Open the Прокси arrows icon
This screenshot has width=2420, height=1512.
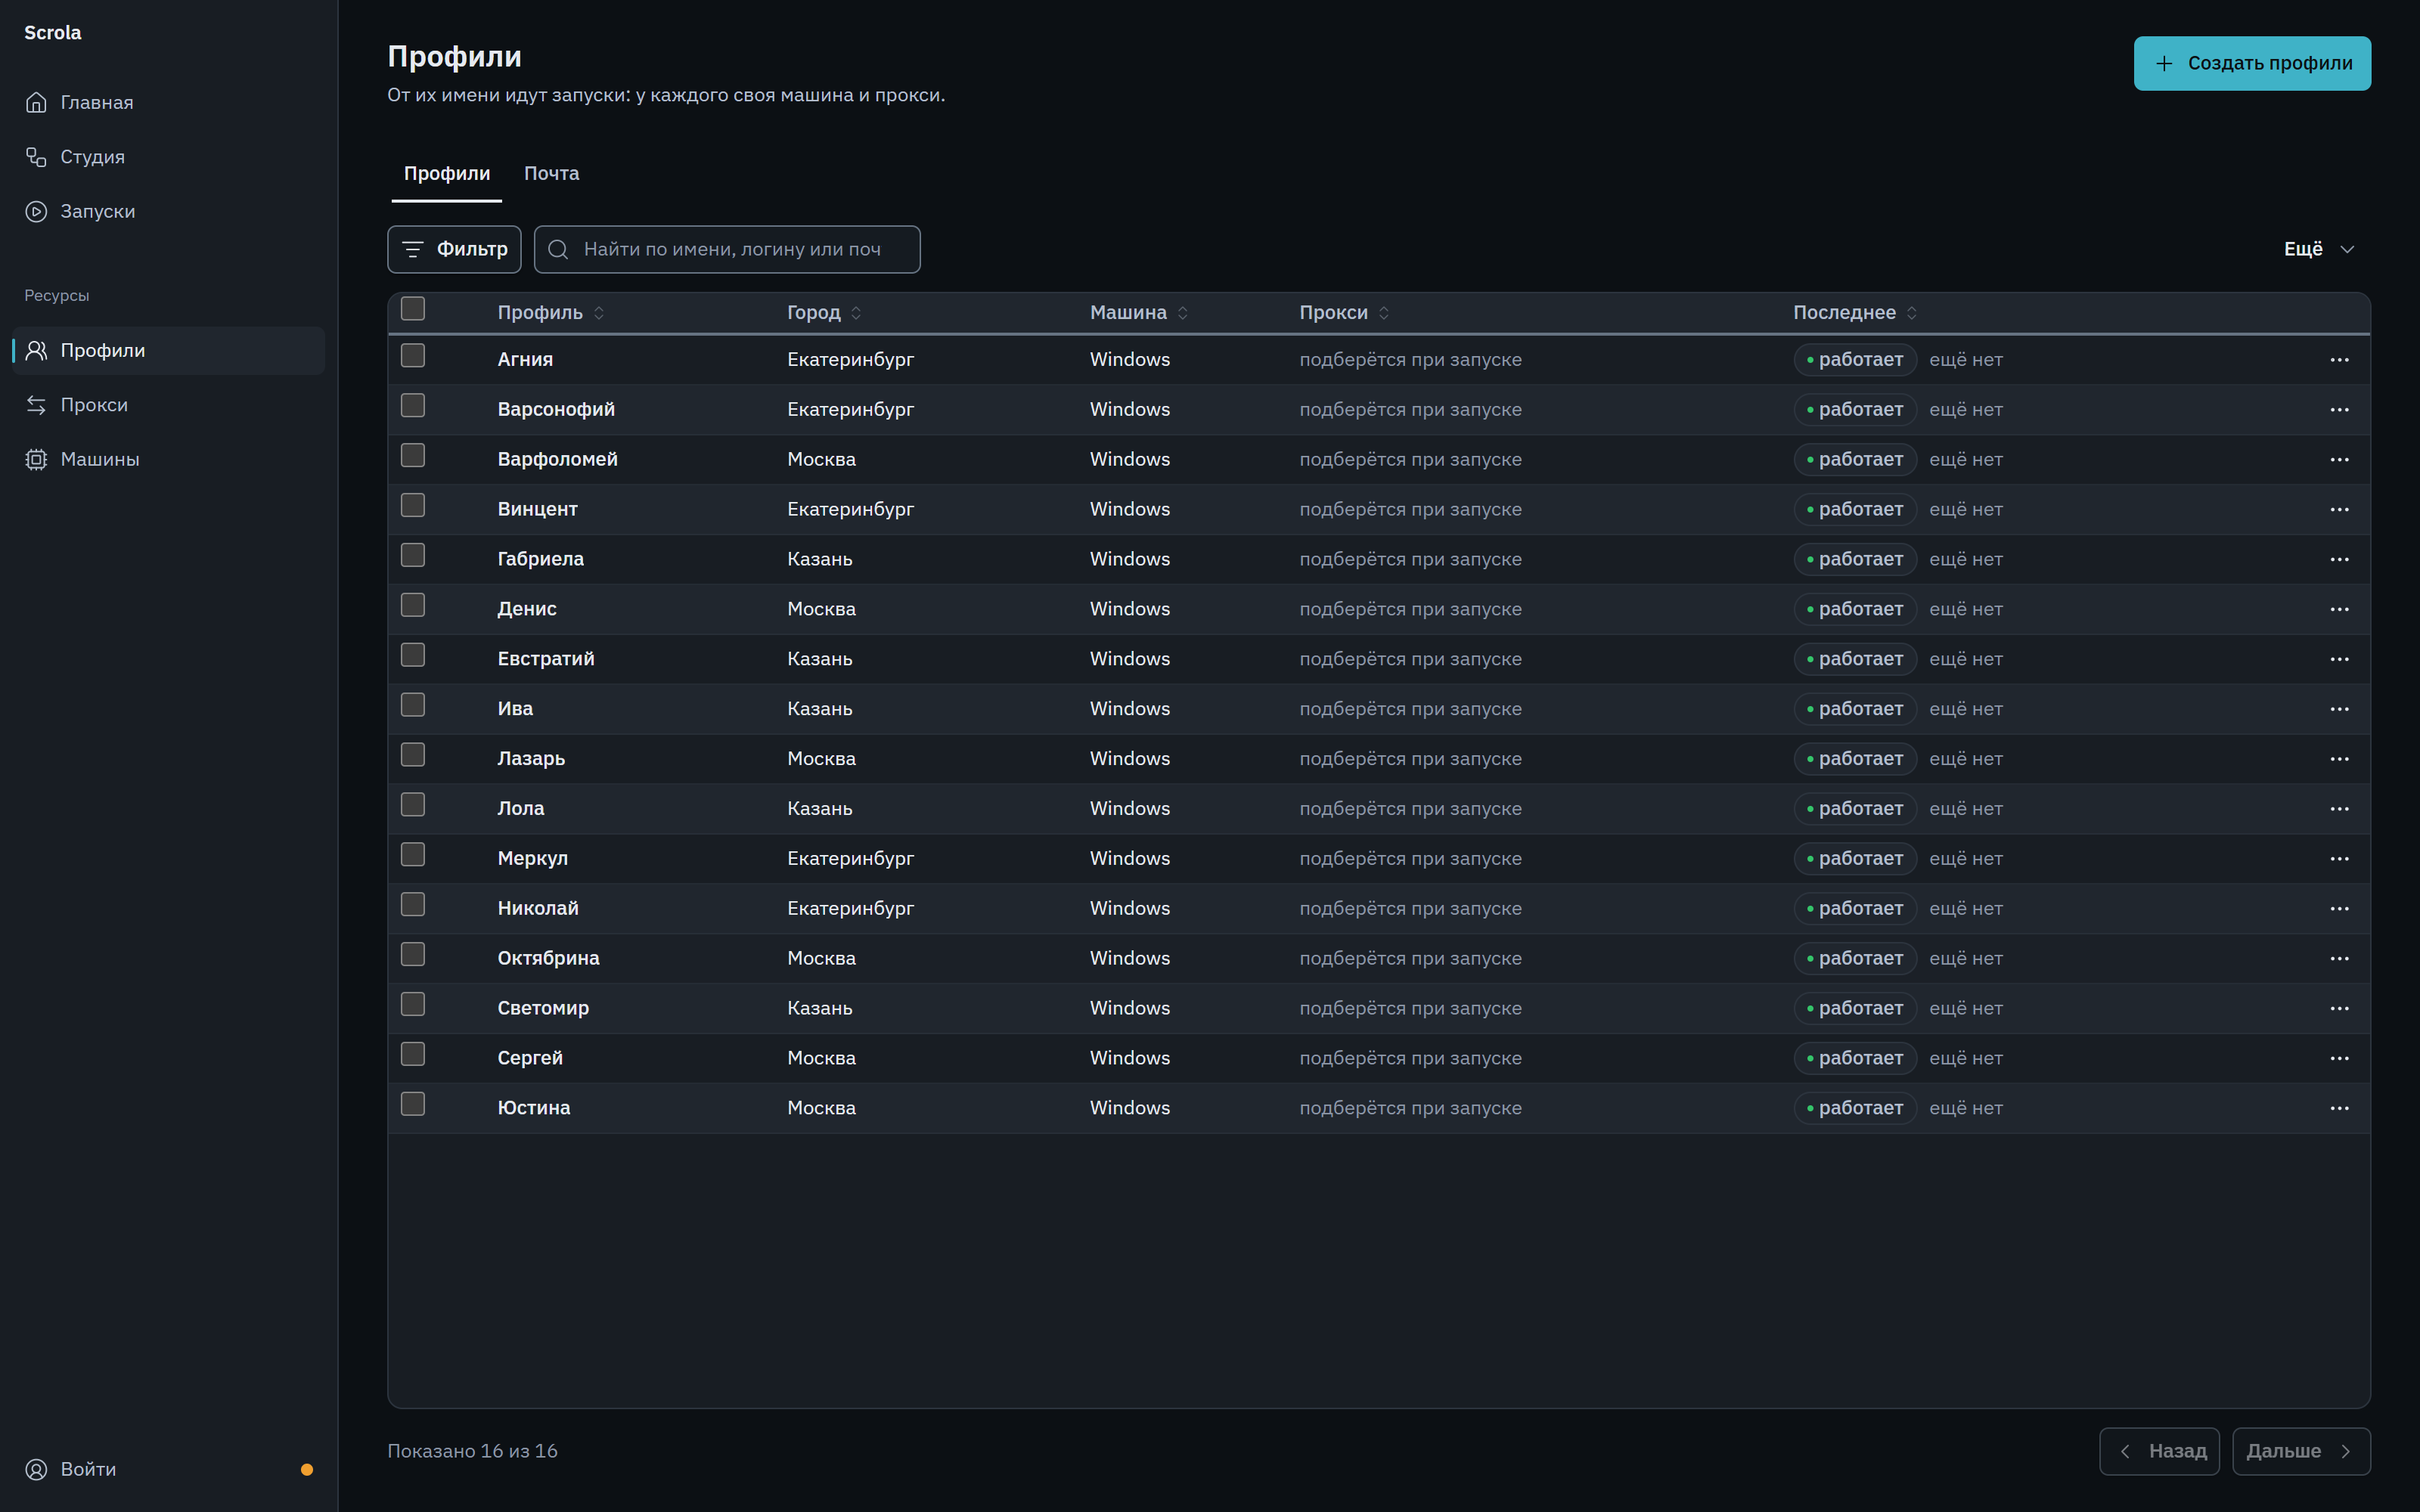pyautogui.click(x=36, y=405)
